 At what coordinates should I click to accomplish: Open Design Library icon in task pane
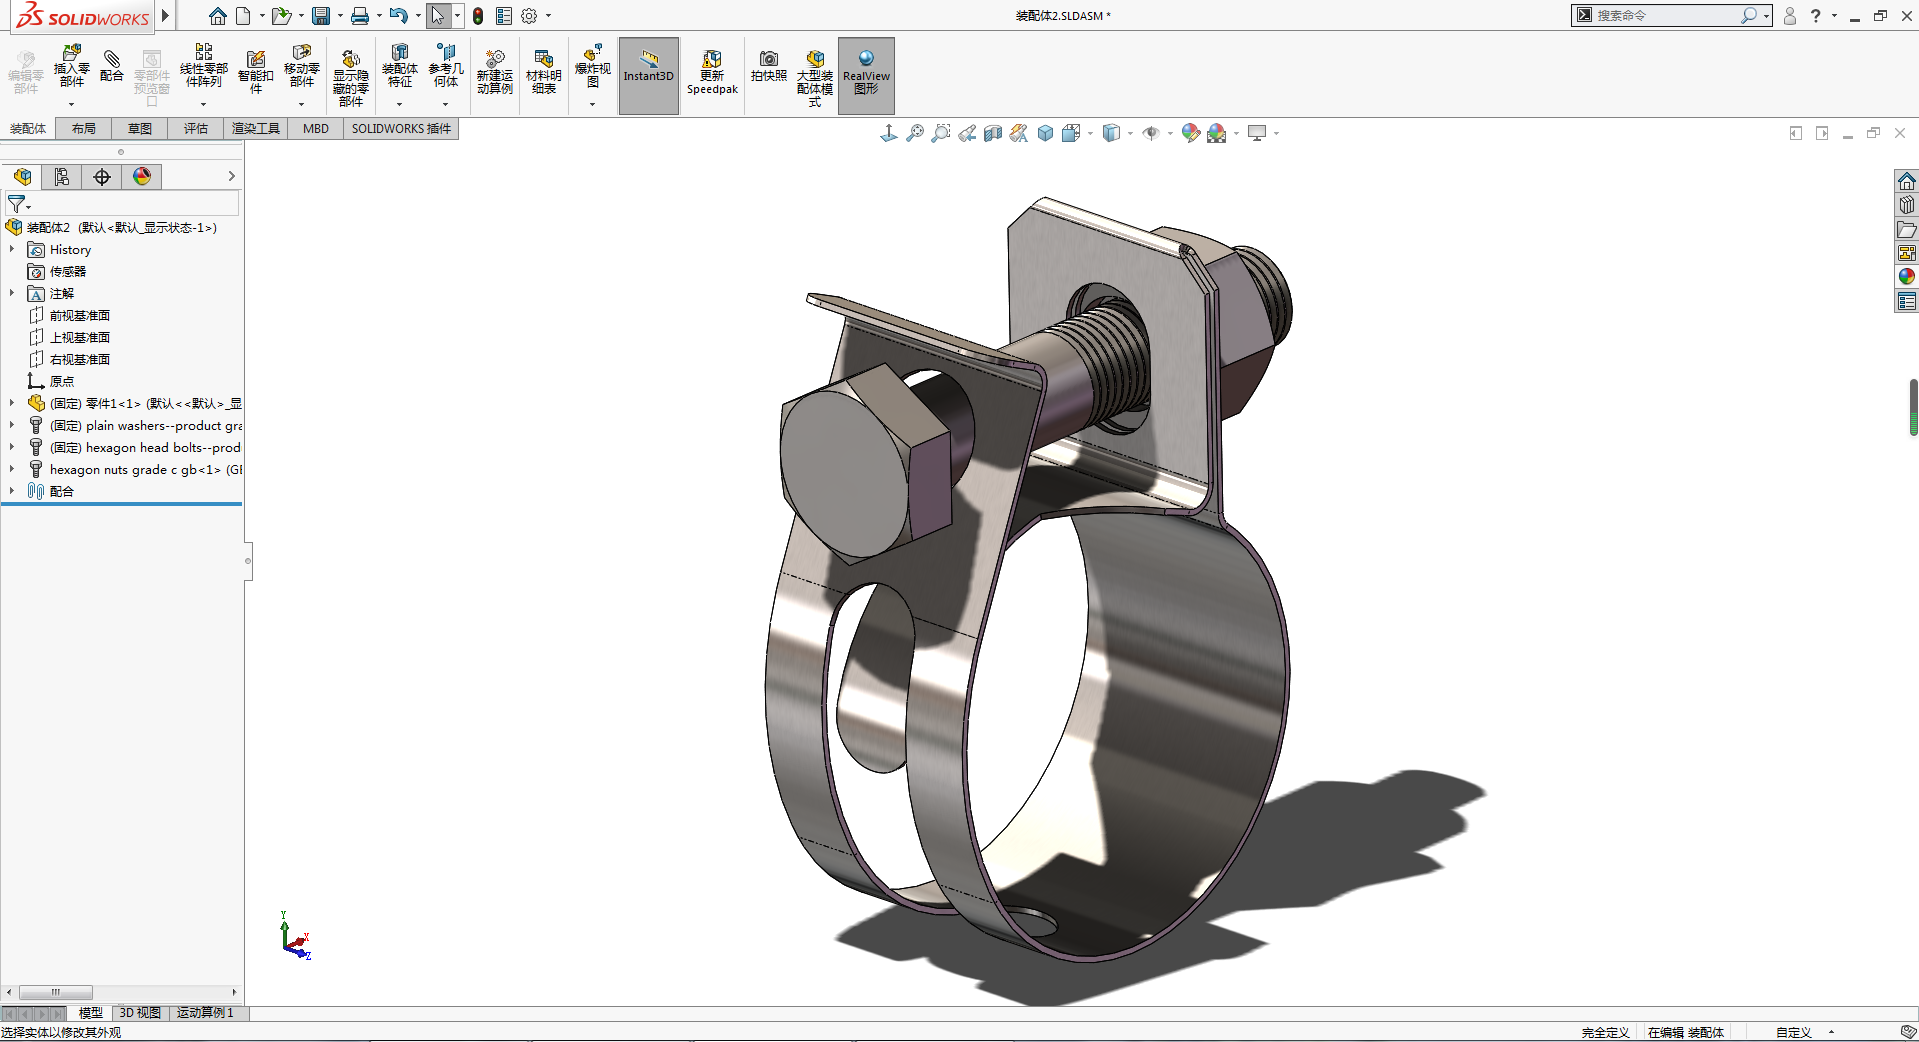coord(1907,205)
